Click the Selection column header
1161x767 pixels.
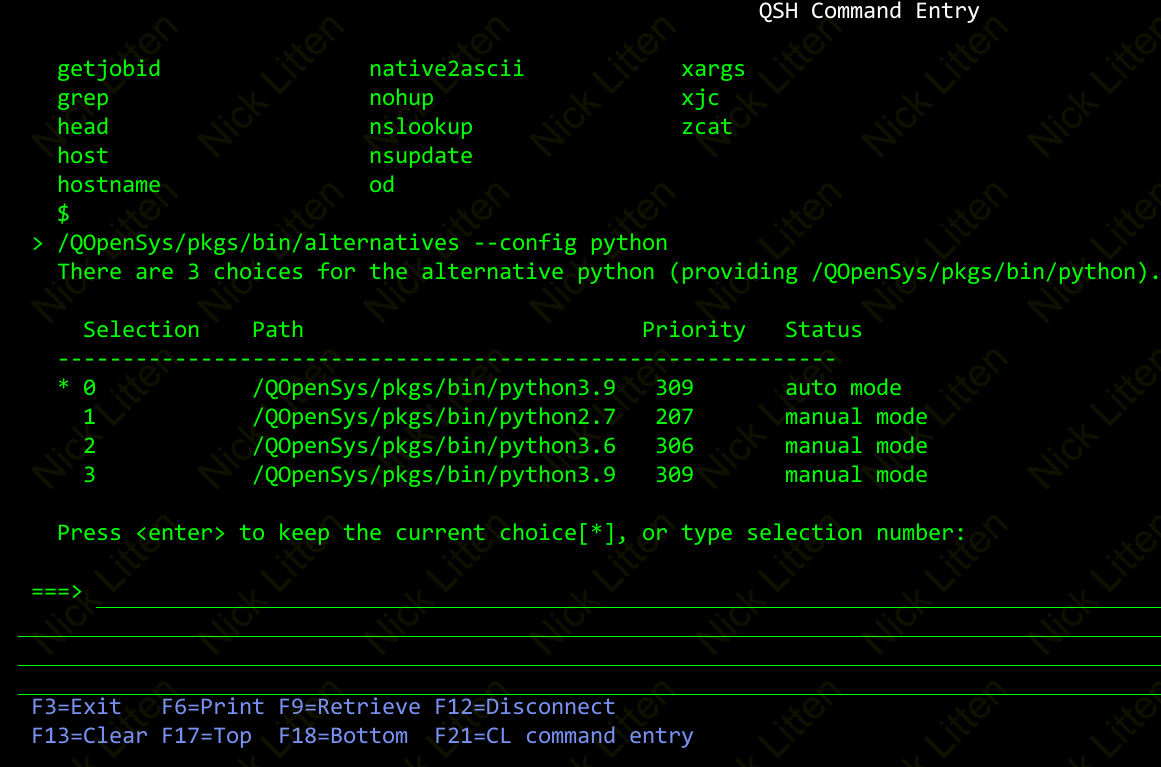tap(141, 329)
